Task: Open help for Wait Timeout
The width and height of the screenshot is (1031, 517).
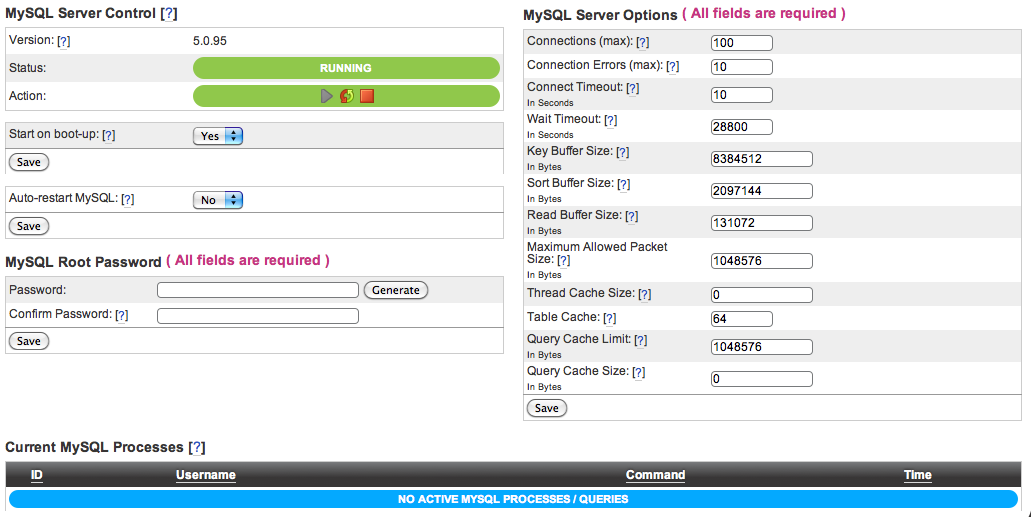Action: tap(610, 120)
